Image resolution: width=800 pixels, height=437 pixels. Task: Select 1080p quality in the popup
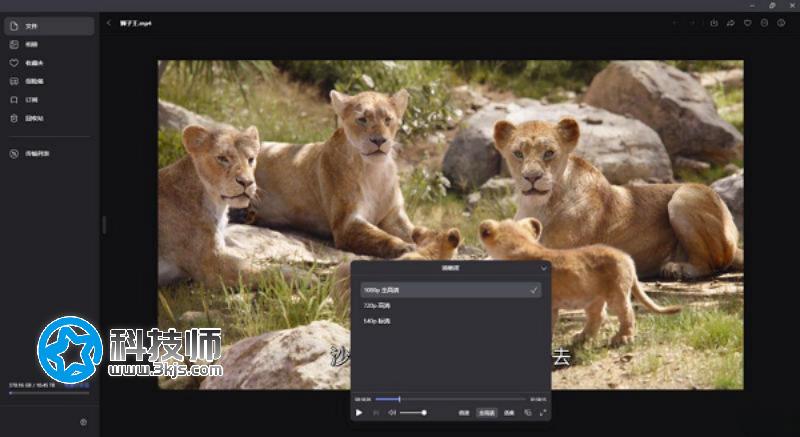(451, 290)
